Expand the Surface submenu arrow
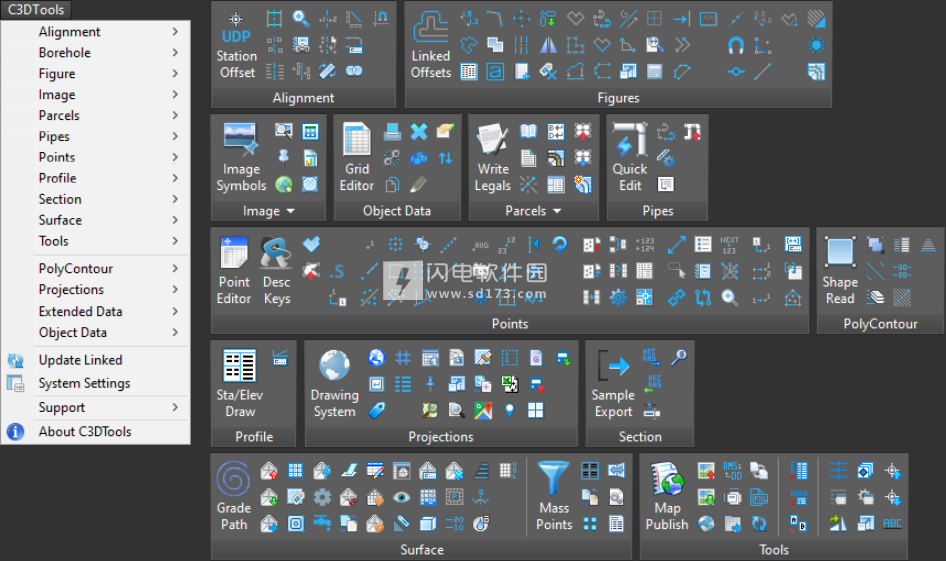Screen dimensions: 946x561 point(175,220)
